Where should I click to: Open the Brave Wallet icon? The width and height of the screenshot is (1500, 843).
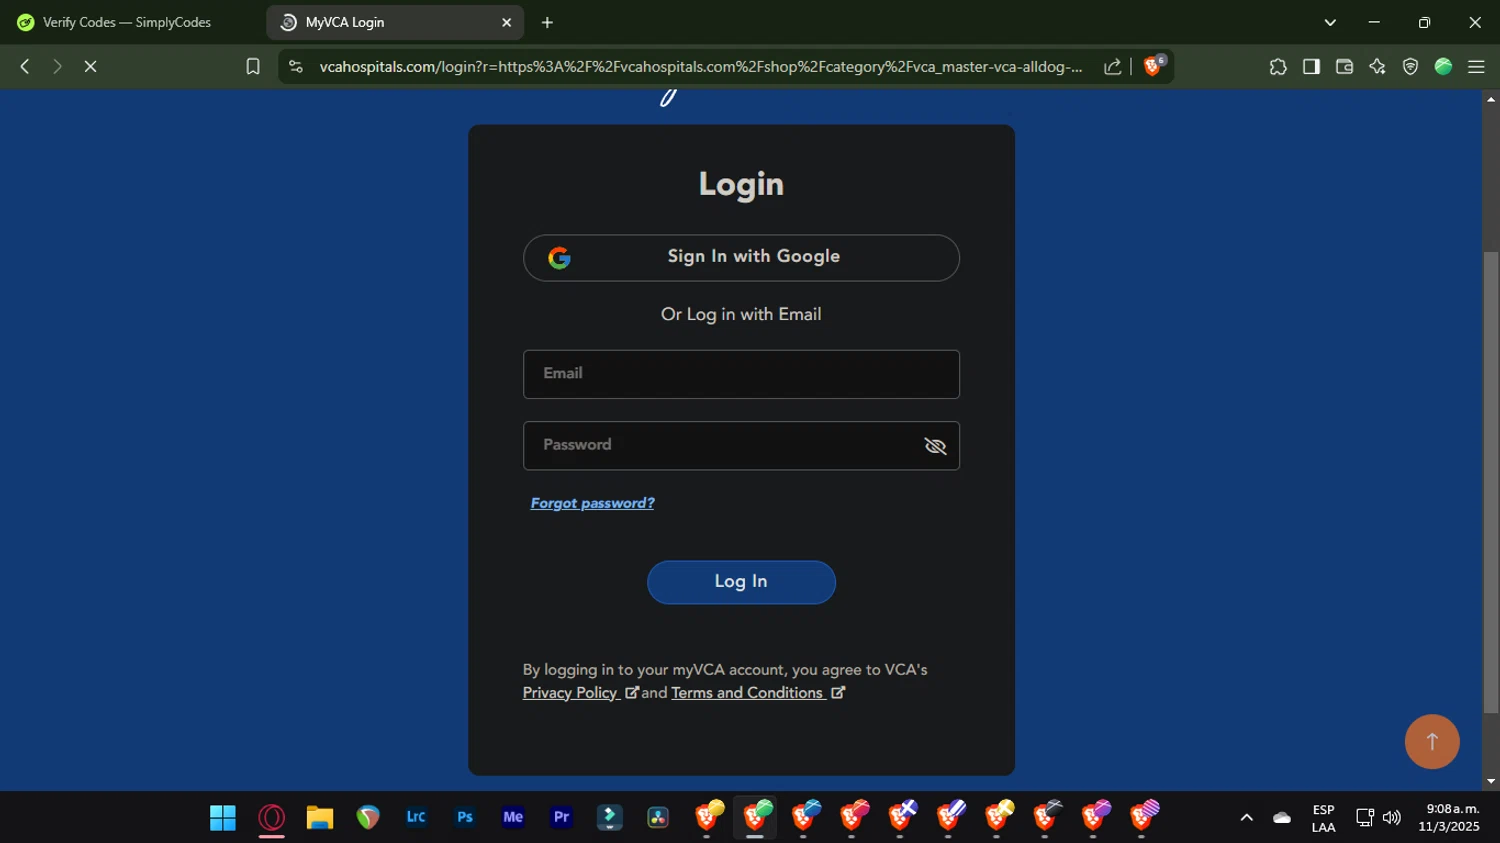pos(1344,66)
